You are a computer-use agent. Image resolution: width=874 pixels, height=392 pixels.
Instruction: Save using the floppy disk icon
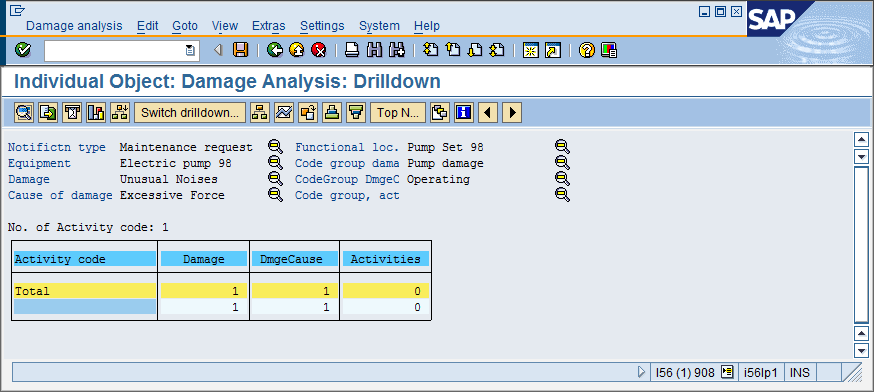(240, 50)
